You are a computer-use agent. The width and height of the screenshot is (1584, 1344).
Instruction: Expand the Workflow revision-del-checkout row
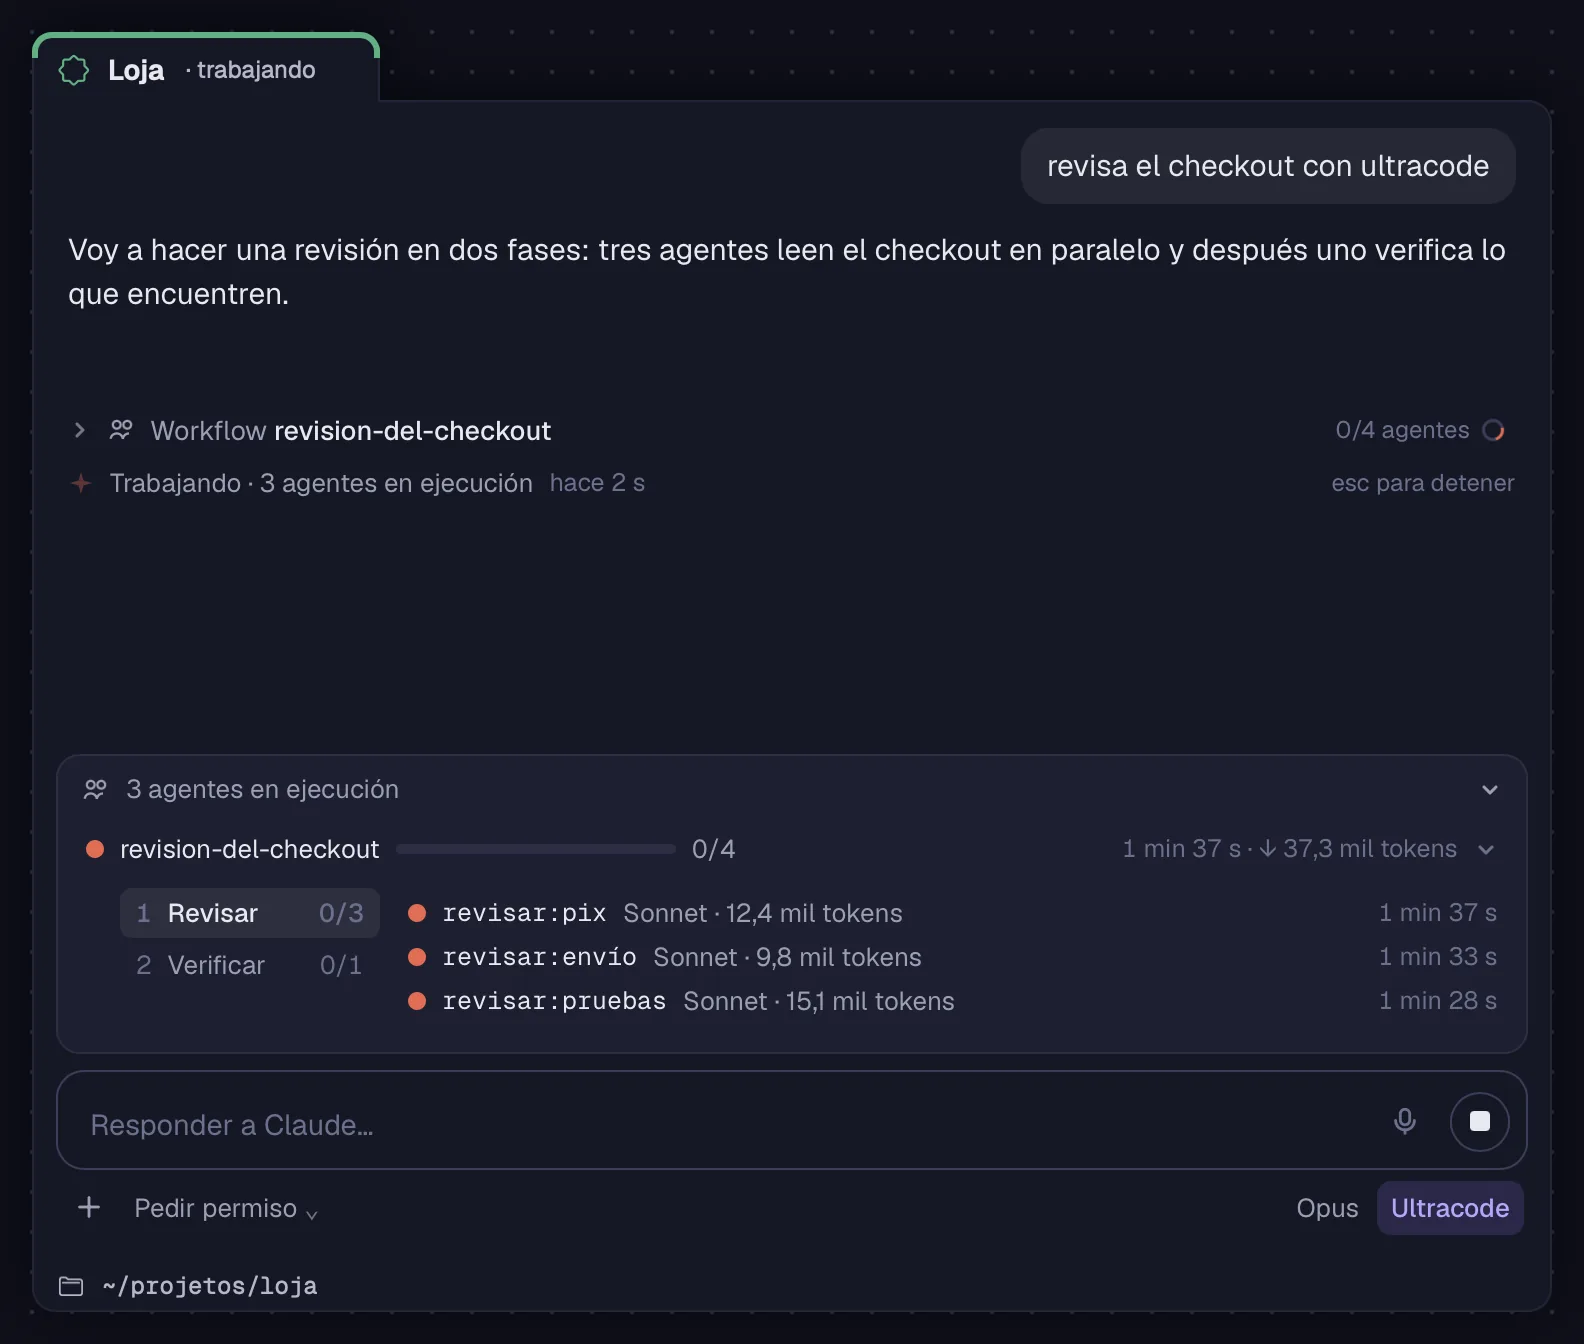click(x=80, y=430)
